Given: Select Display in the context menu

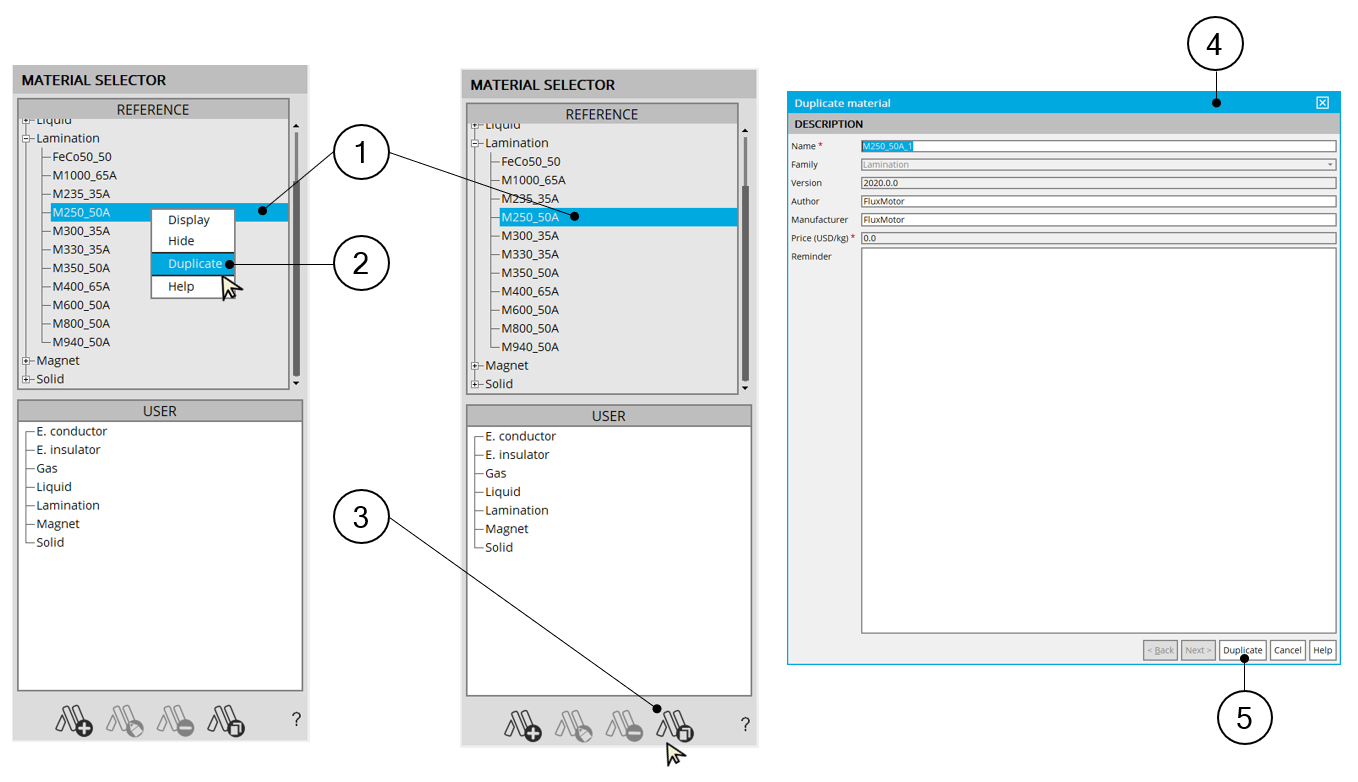Looking at the screenshot, I should click(x=189, y=220).
